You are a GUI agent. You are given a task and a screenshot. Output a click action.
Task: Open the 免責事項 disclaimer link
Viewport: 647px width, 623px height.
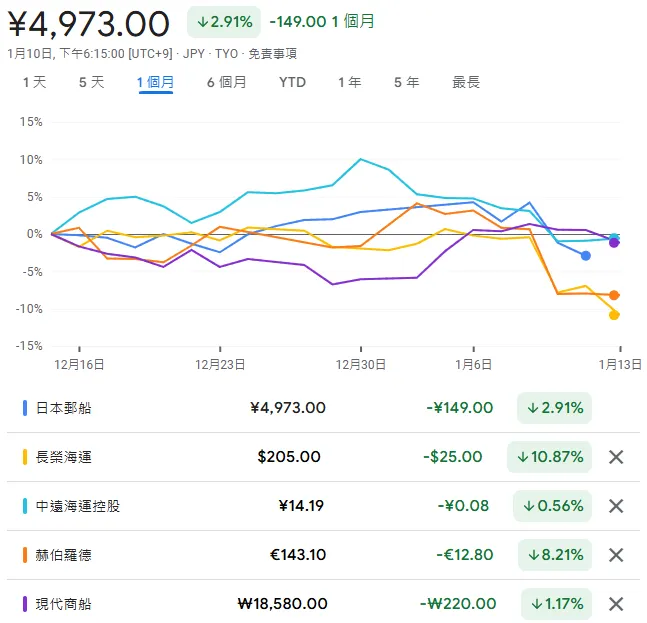point(272,54)
